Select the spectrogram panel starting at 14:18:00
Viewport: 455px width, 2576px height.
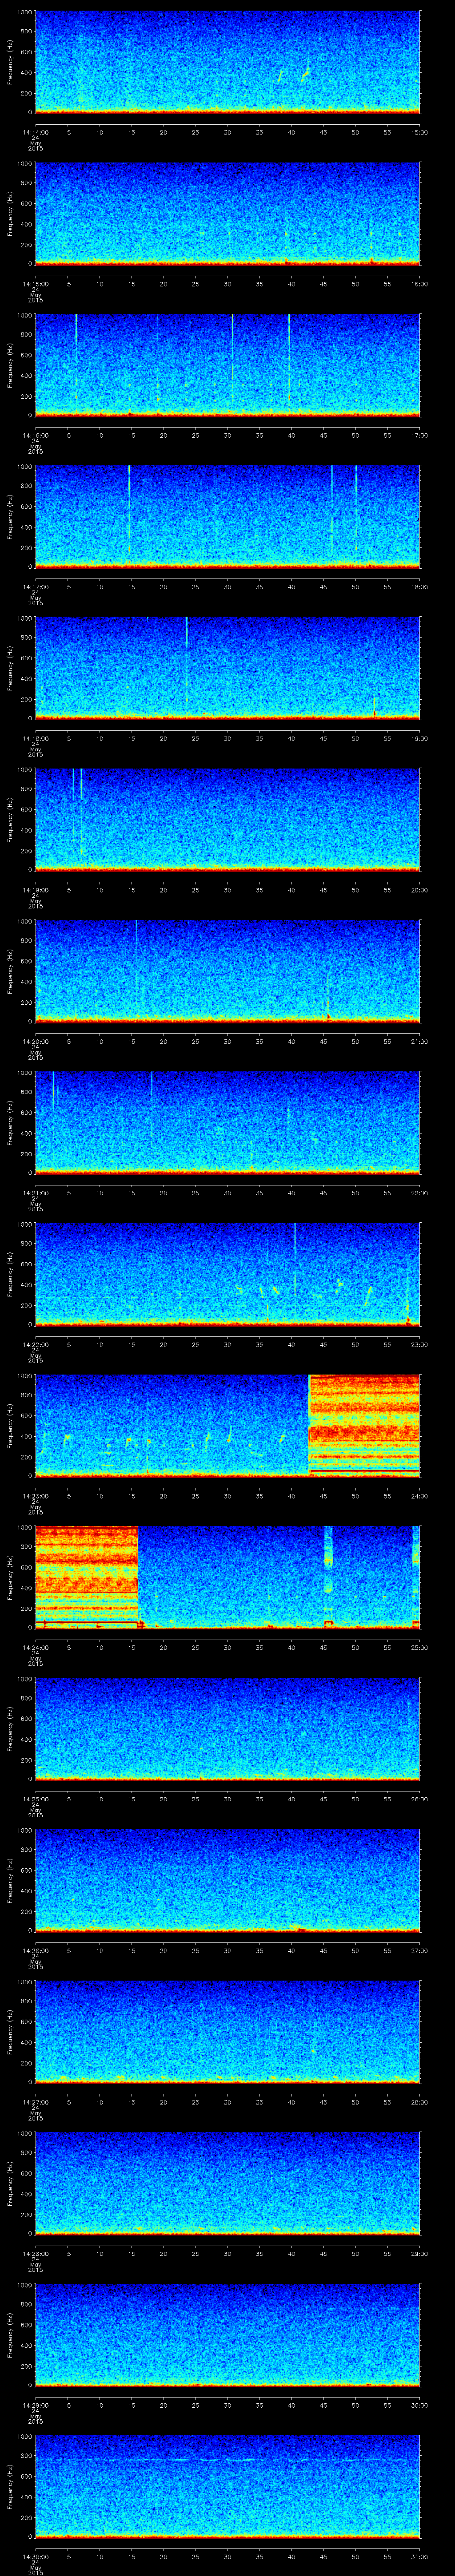(227, 668)
